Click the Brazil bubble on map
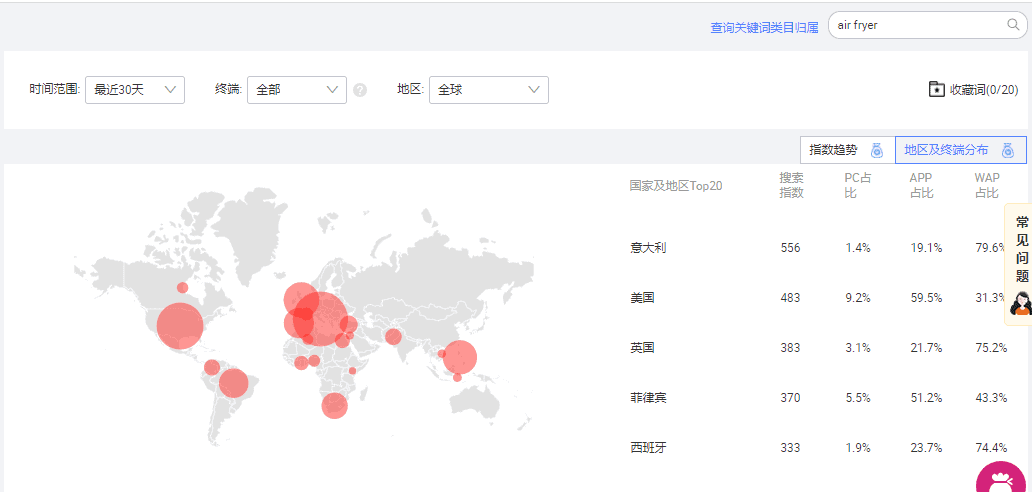1032x492 pixels. point(233,383)
